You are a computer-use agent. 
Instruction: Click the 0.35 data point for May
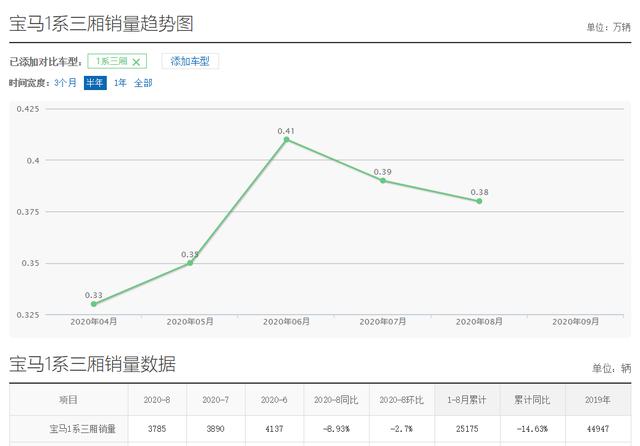pyautogui.click(x=190, y=263)
